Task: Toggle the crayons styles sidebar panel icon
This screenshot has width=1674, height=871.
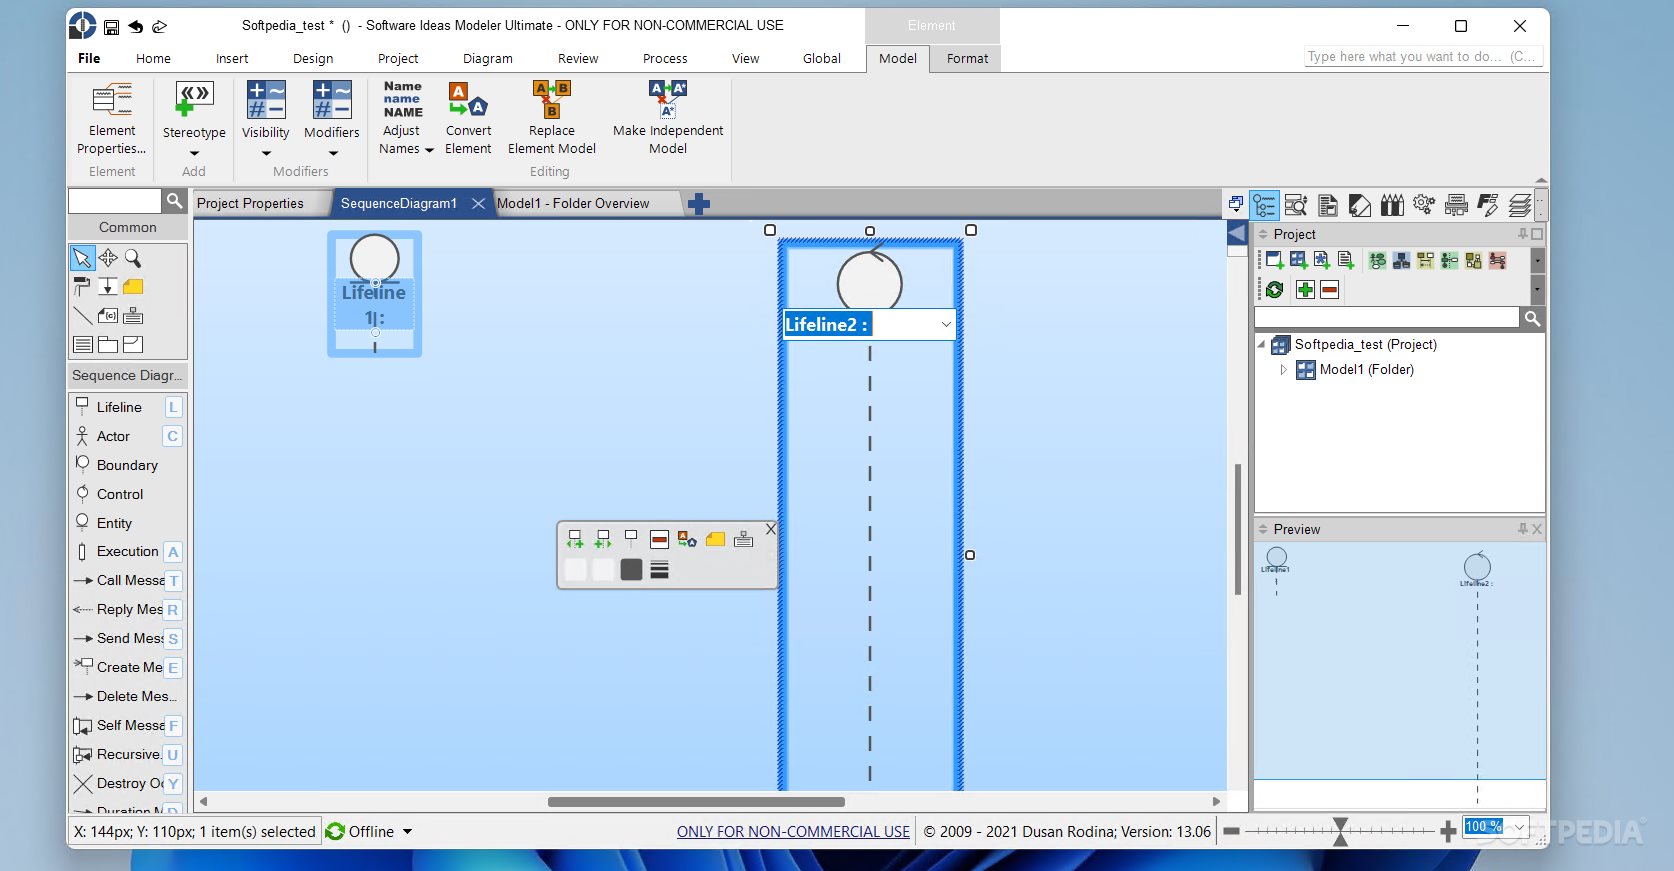Action: pos(1392,205)
